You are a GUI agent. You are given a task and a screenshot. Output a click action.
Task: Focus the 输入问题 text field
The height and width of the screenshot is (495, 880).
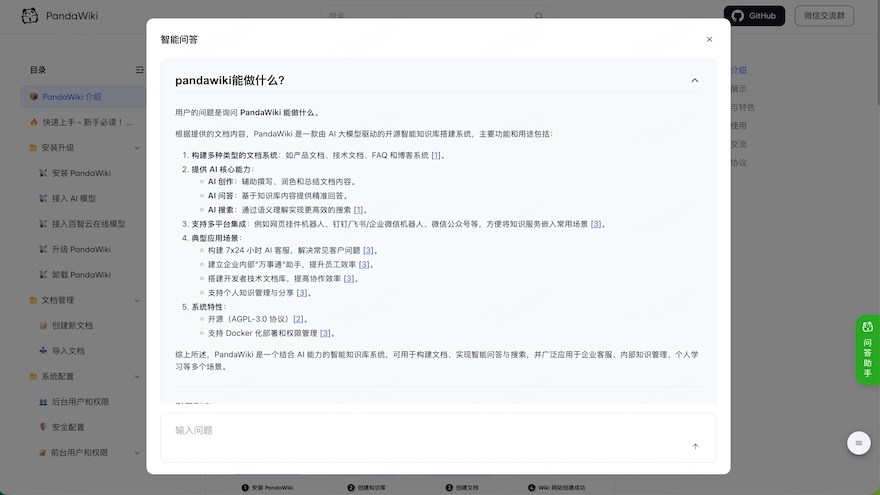[x=420, y=431]
